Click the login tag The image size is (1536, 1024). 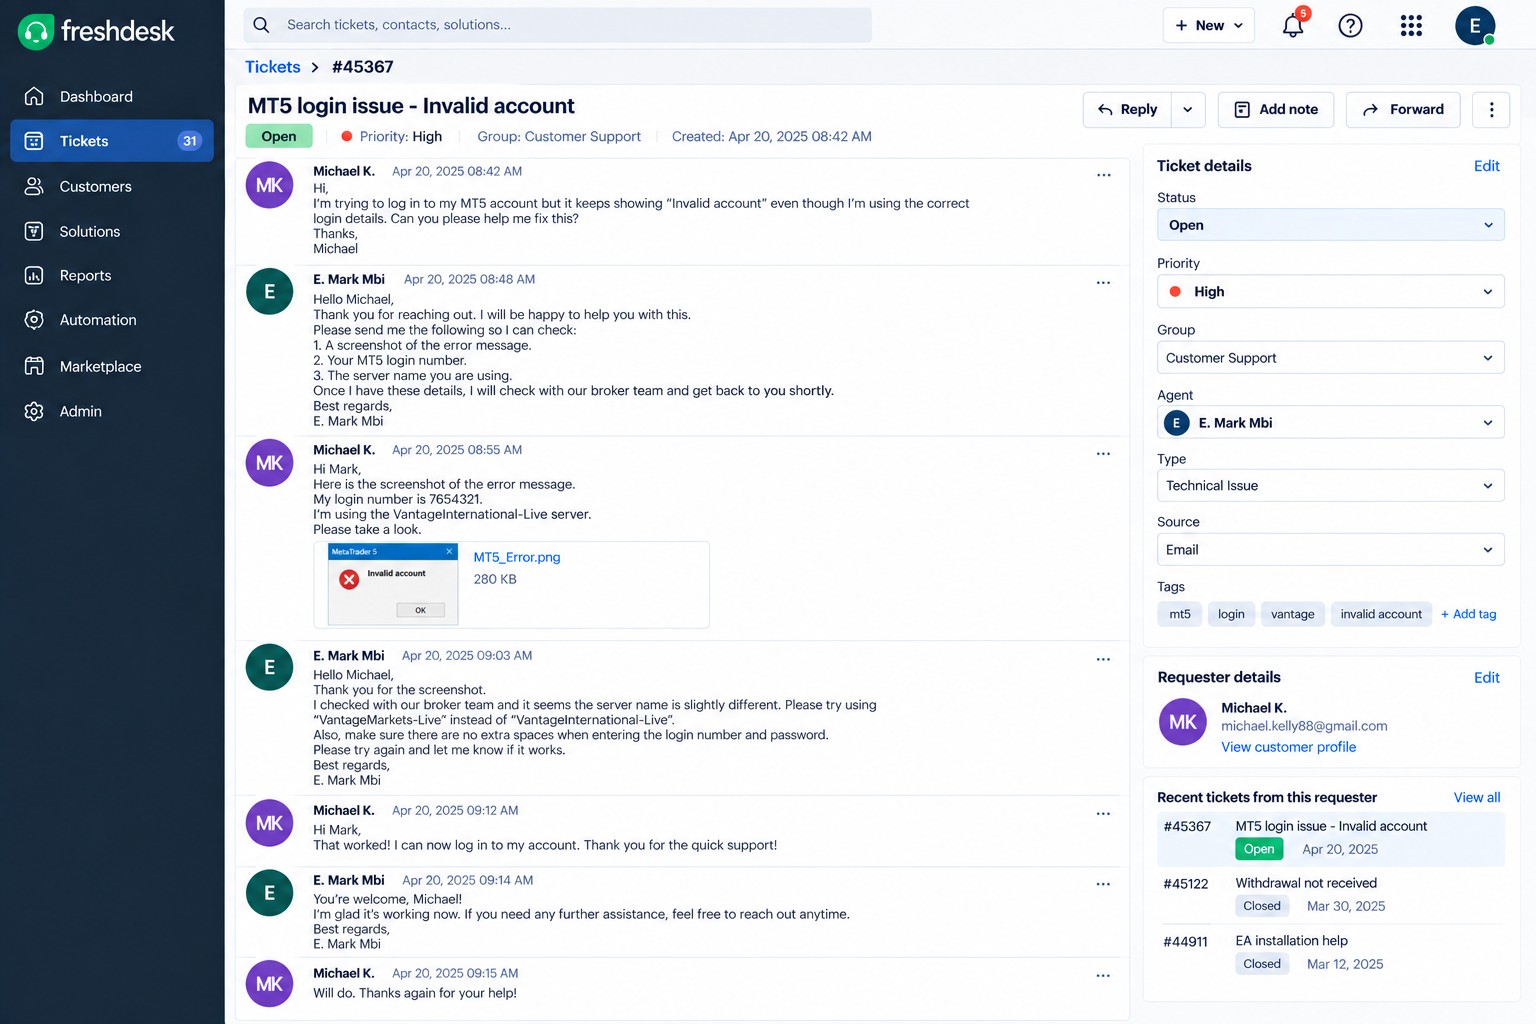click(x=1231, y=614)
